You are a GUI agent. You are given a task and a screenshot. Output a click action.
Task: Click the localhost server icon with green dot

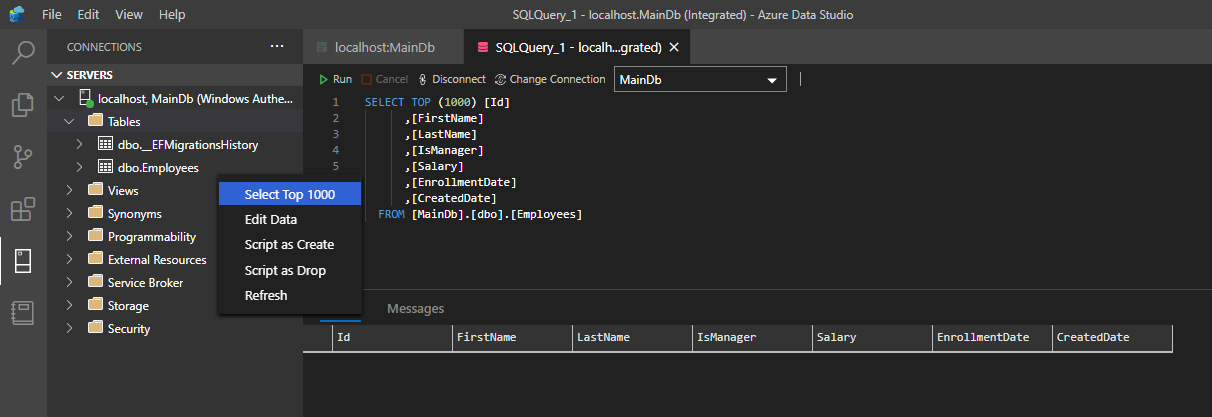86,98
